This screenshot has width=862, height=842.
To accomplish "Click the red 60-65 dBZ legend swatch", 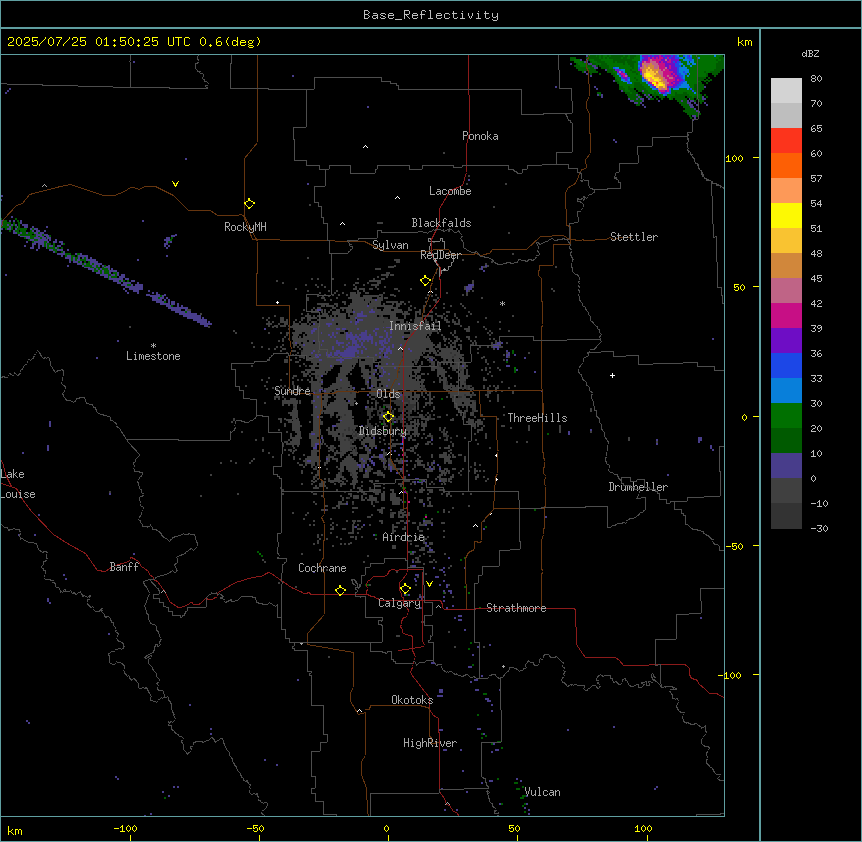I will click(x=786, y=141).
